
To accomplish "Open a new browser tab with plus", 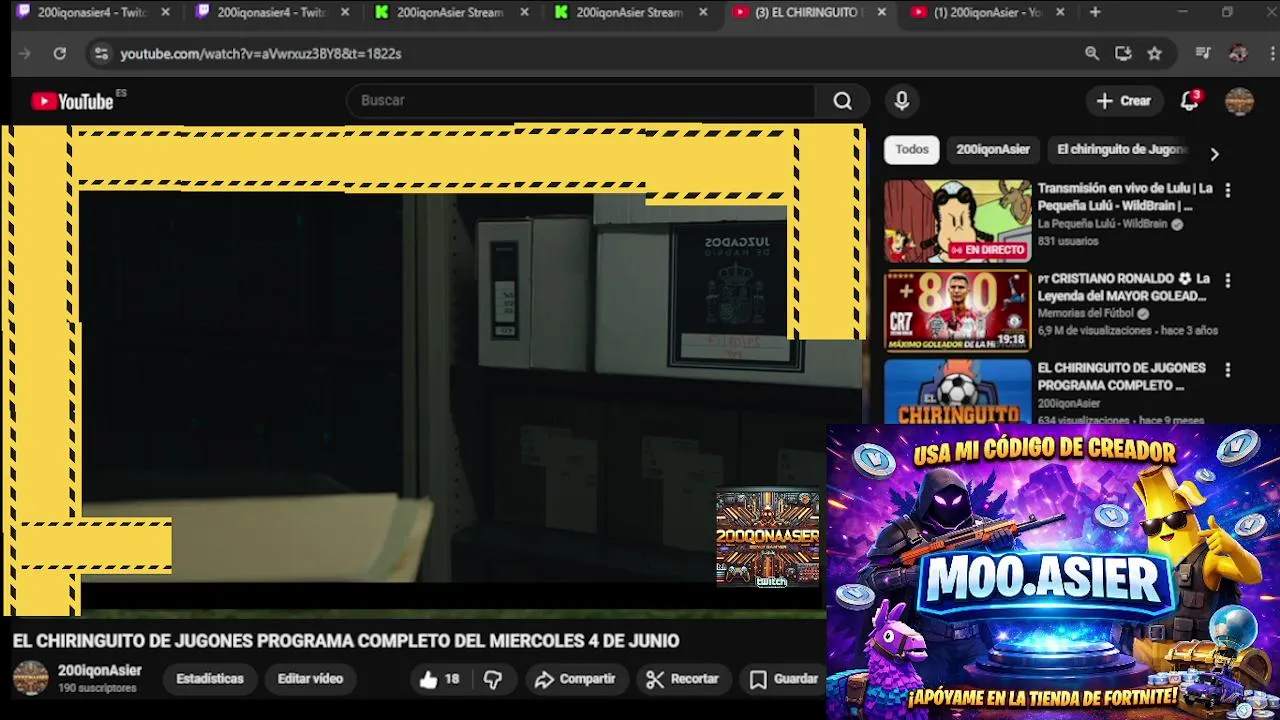I will [x=1095, y=13].
